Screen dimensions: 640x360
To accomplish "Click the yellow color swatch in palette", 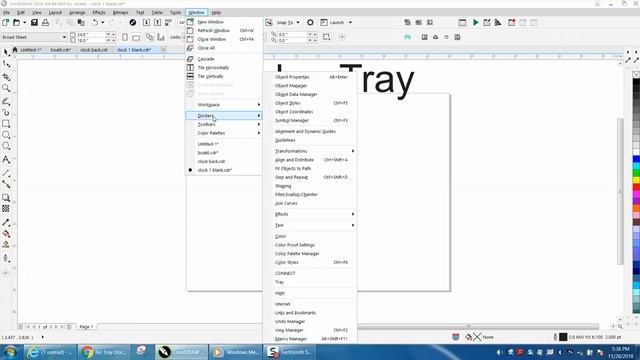I will pyautogui.click(x=636, y=180).
